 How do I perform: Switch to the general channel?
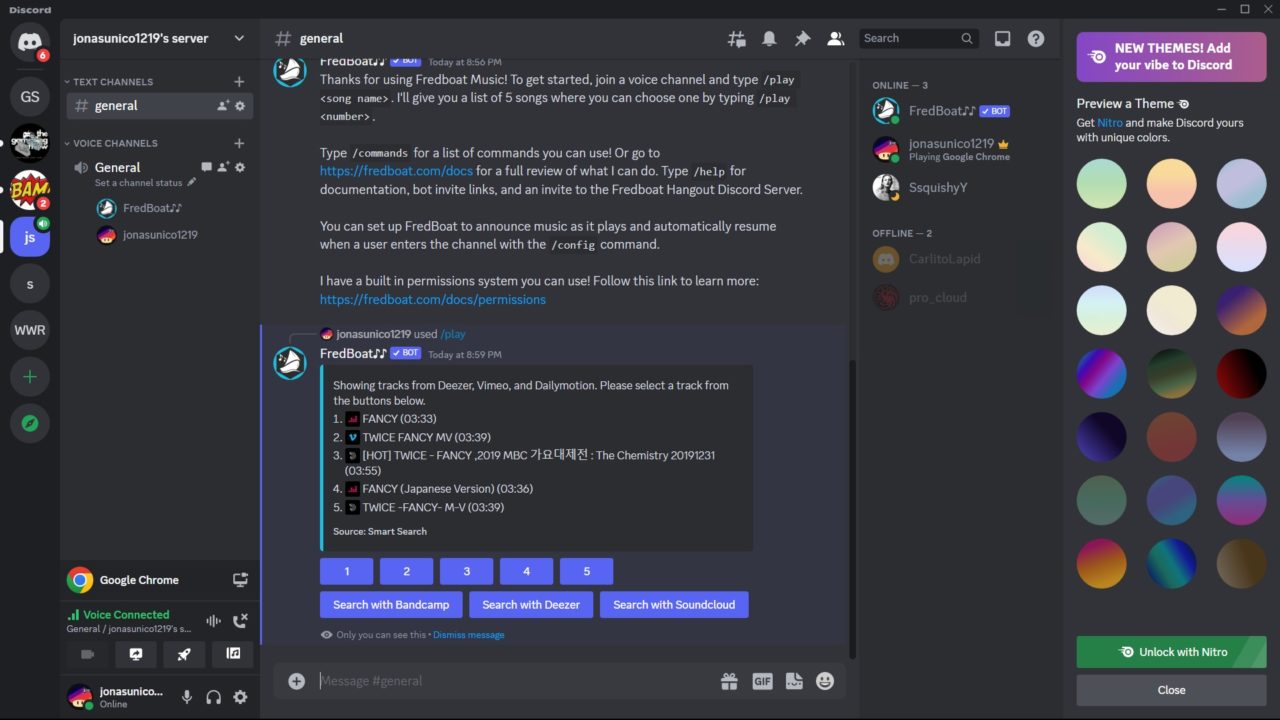point(117,105)
